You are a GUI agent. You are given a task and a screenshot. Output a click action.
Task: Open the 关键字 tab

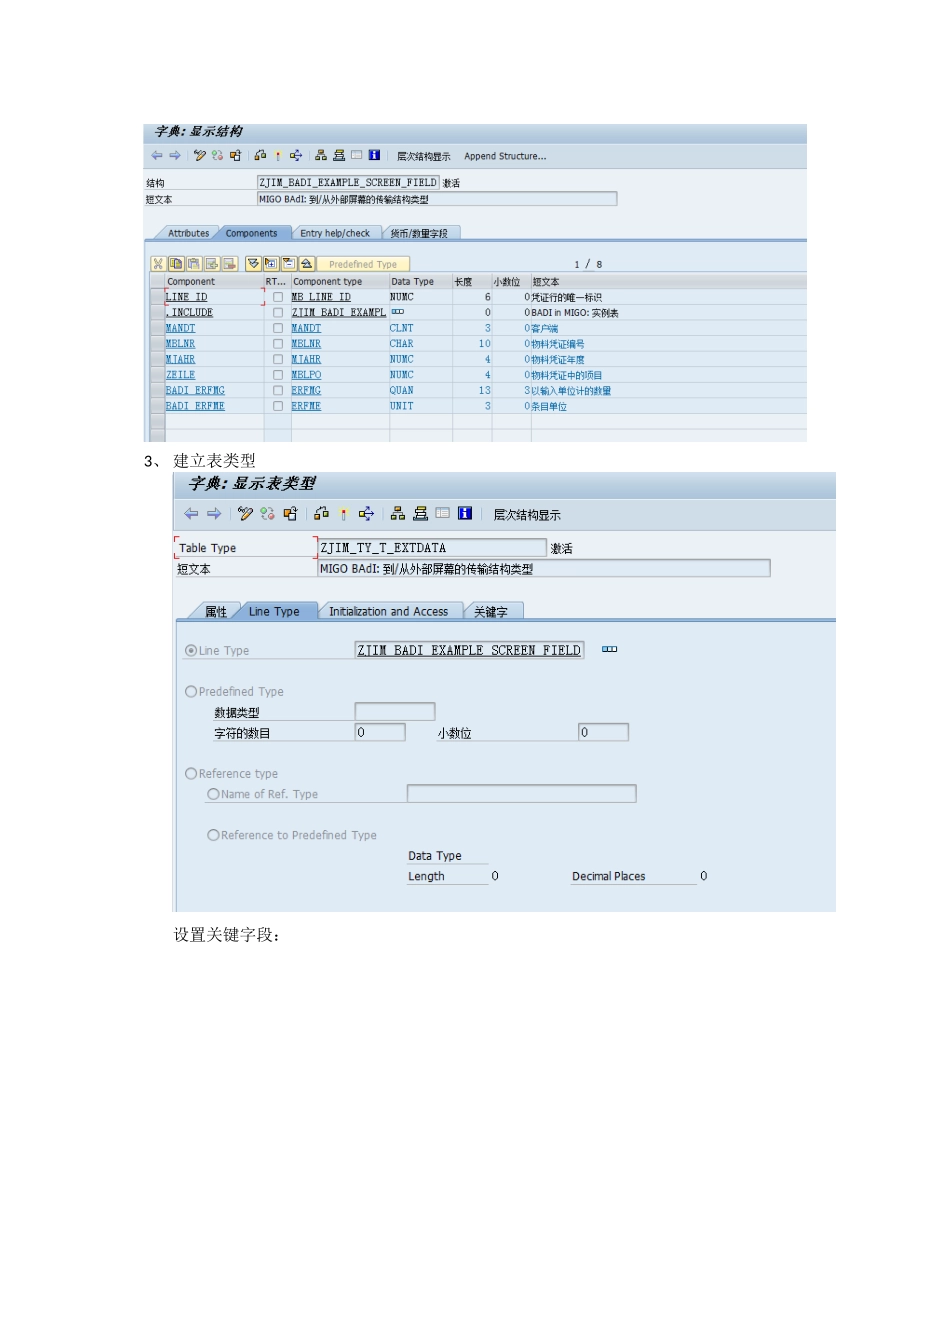(x=491, y=611)
